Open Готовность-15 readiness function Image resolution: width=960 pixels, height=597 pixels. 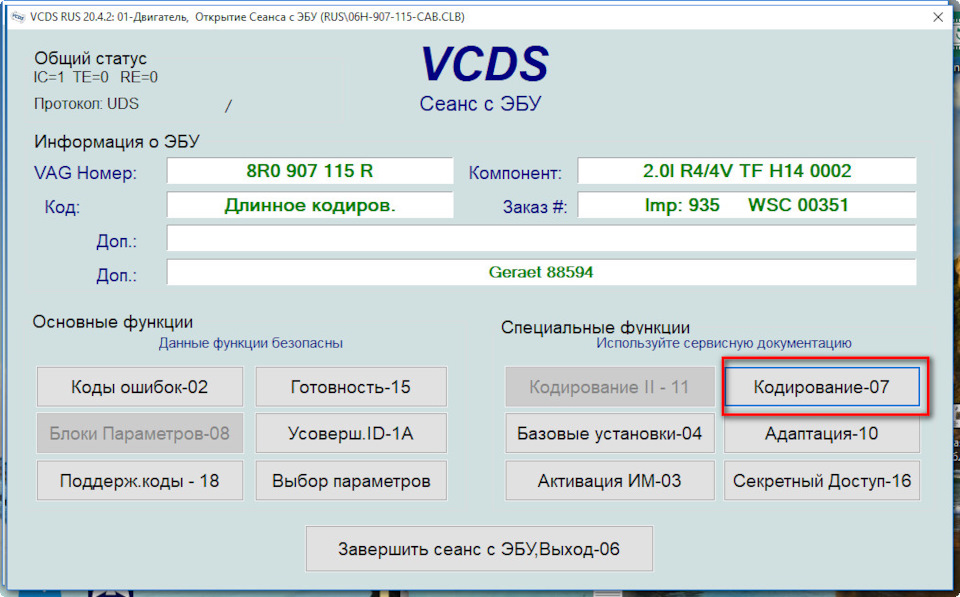(351, 387)
